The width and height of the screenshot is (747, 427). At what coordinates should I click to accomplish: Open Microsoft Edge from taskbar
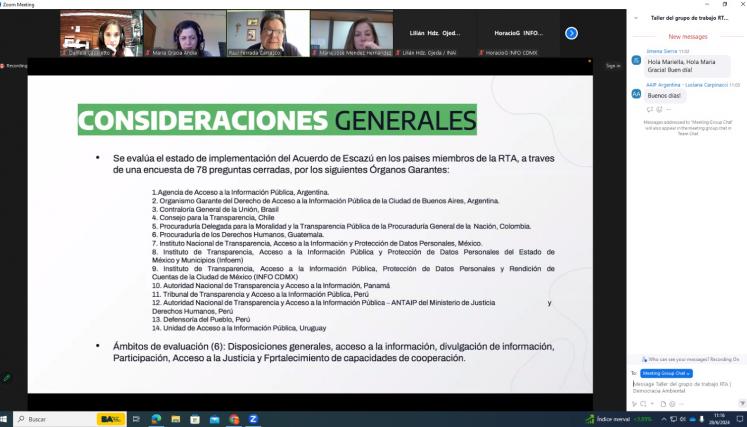pyautogui.click(x=156, y=419)
